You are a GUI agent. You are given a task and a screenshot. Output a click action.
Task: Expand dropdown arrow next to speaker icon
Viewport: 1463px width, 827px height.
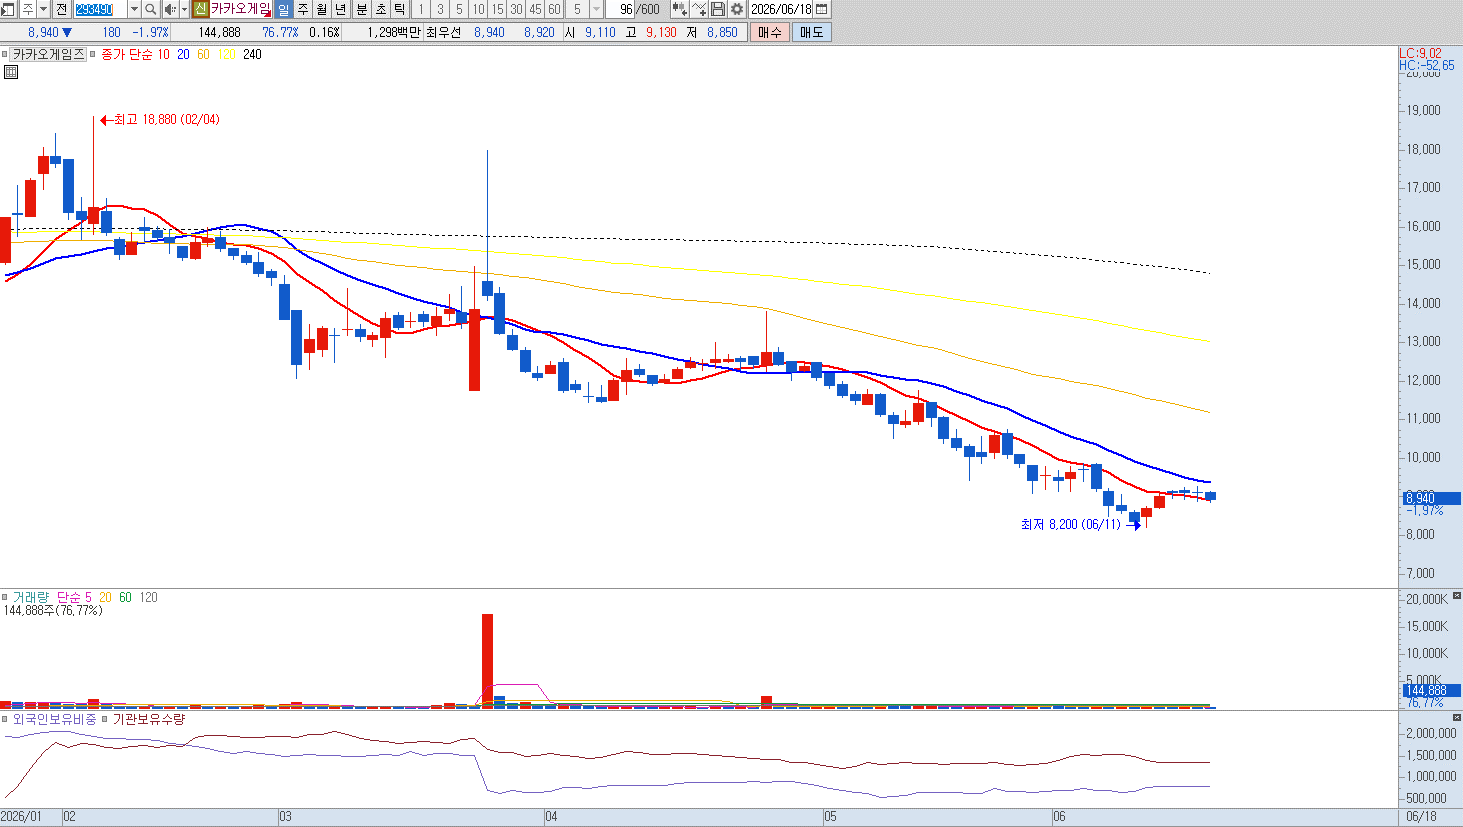pyautogui.click(x=184, y=9)
